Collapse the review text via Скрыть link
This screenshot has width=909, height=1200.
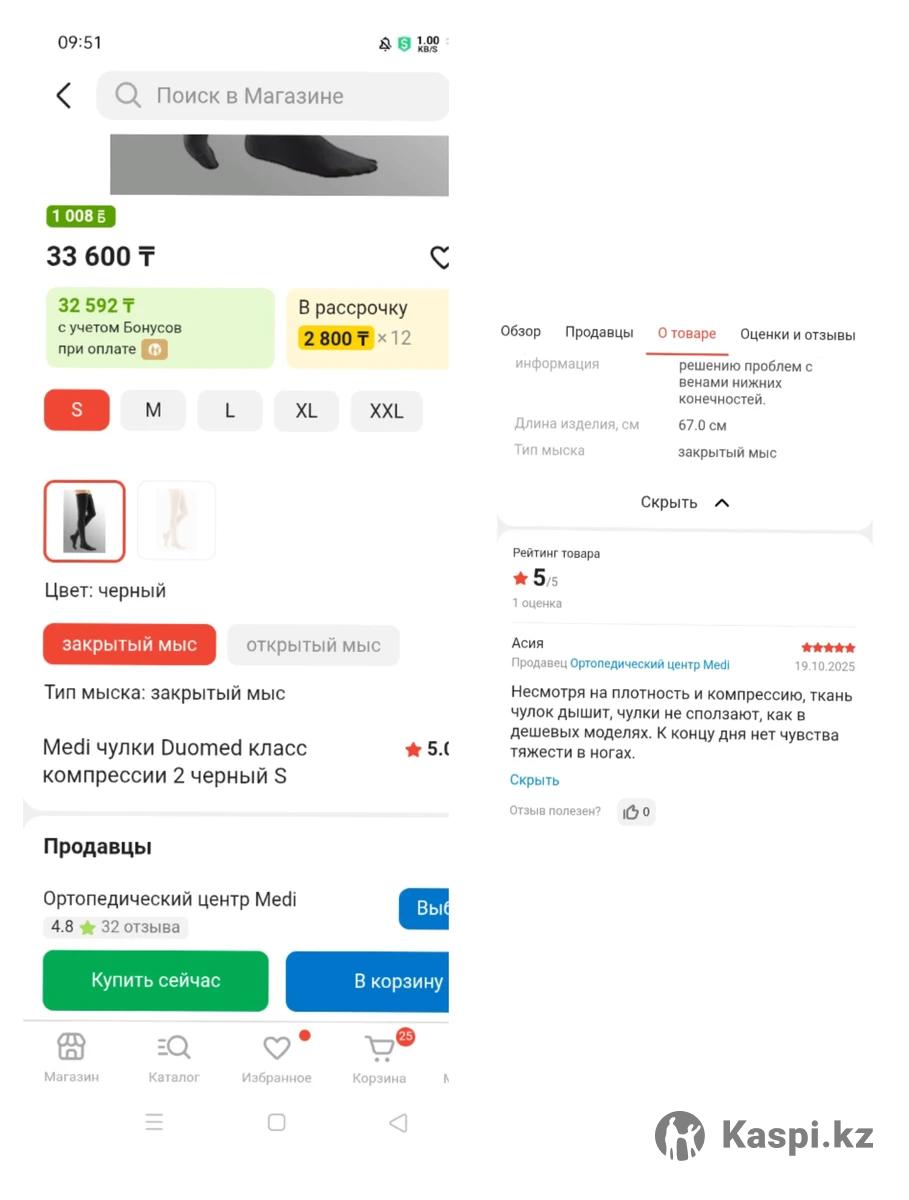(x=534, y=780)
